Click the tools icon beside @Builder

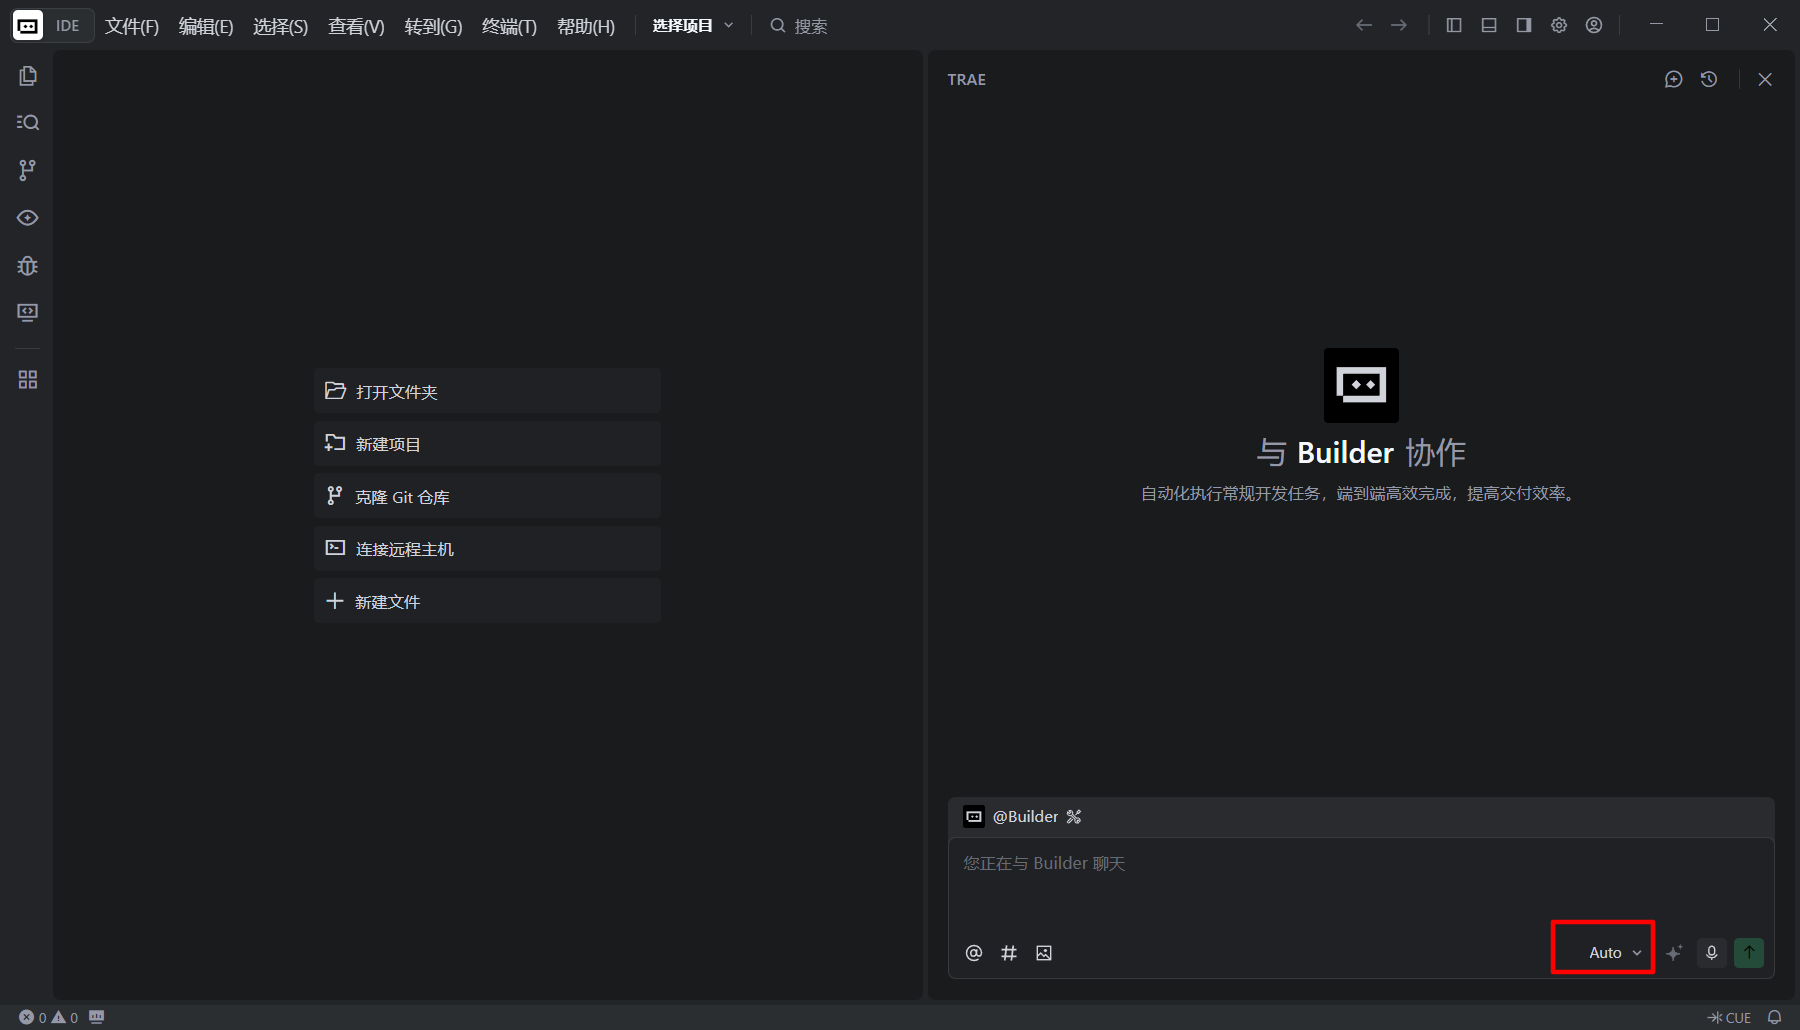1074,817
